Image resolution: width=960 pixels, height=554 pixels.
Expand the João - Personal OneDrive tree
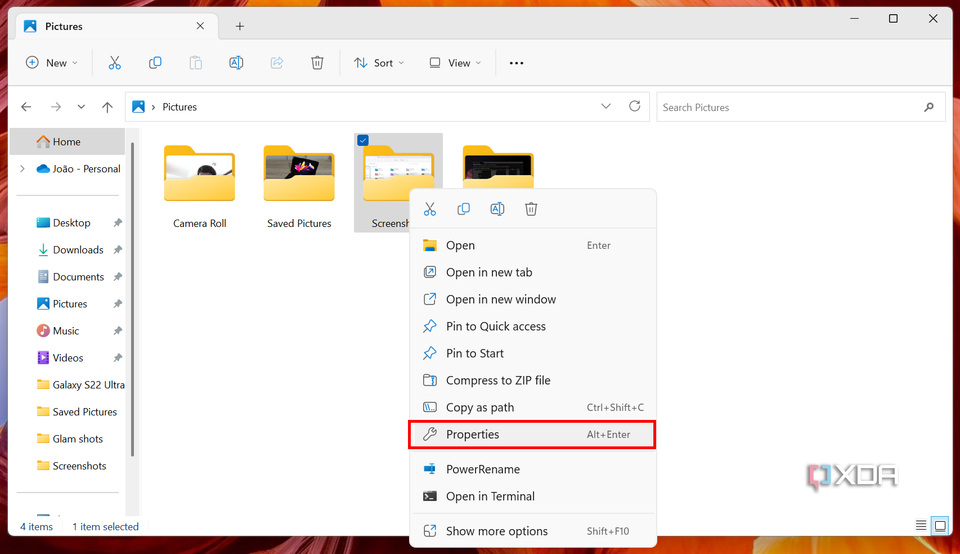point(23,169)
